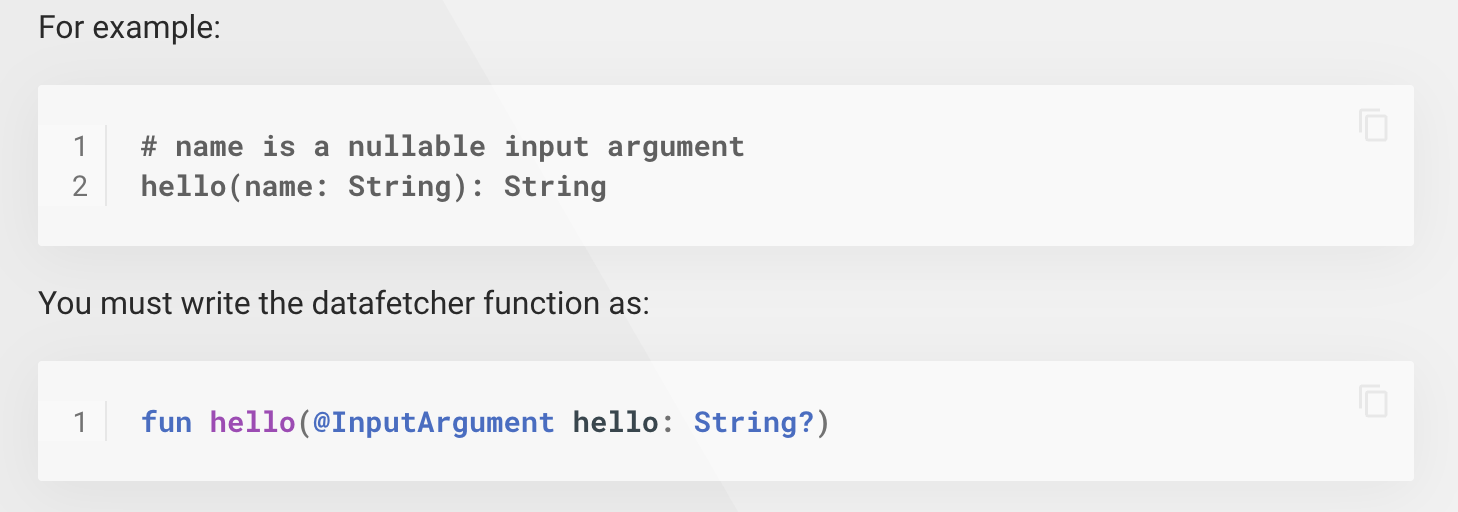Click the word "nullable" in the comment
The width and height of the screenshot is (1458, 512).
click(416, 147)
